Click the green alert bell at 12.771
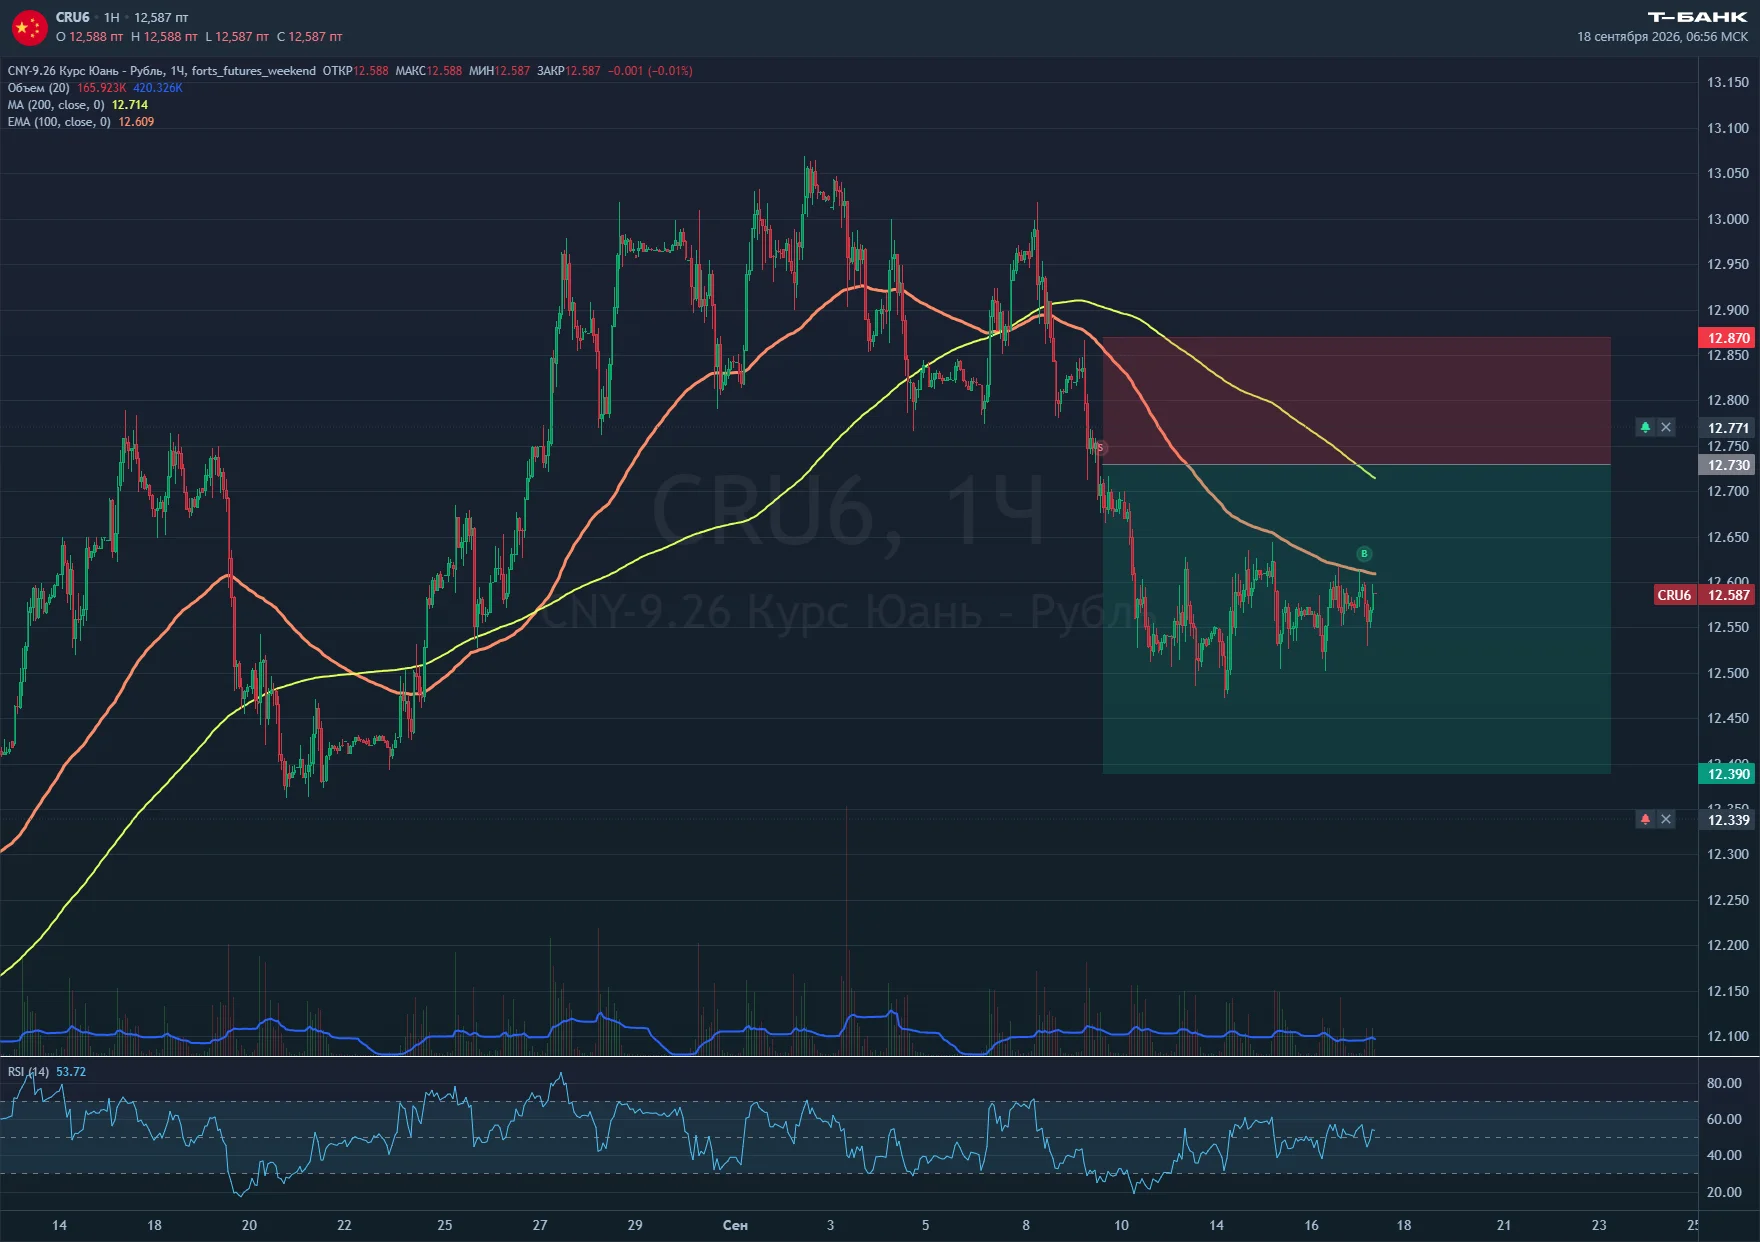 tap(1645, 427)
